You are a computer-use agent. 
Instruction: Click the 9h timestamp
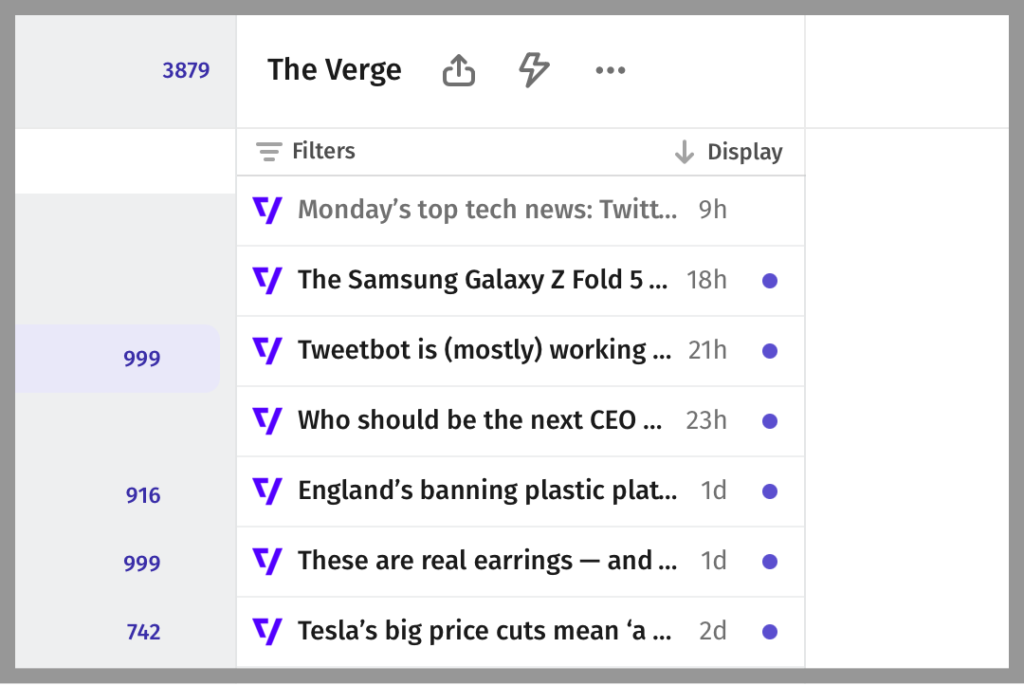[x=712, y=210]
